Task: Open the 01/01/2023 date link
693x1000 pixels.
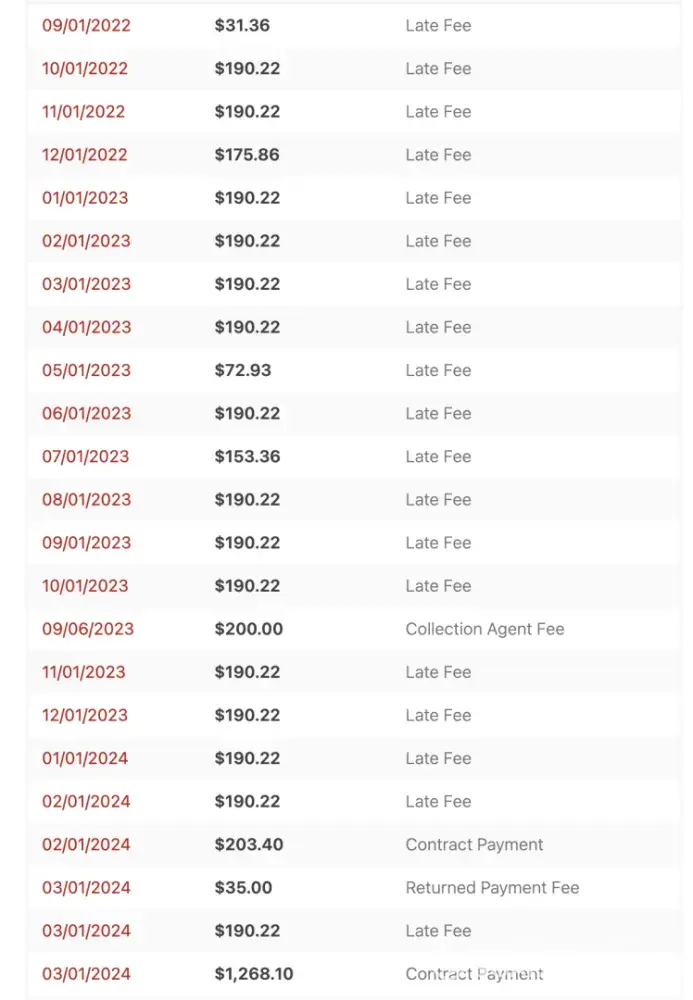Action: click(85, 198)
